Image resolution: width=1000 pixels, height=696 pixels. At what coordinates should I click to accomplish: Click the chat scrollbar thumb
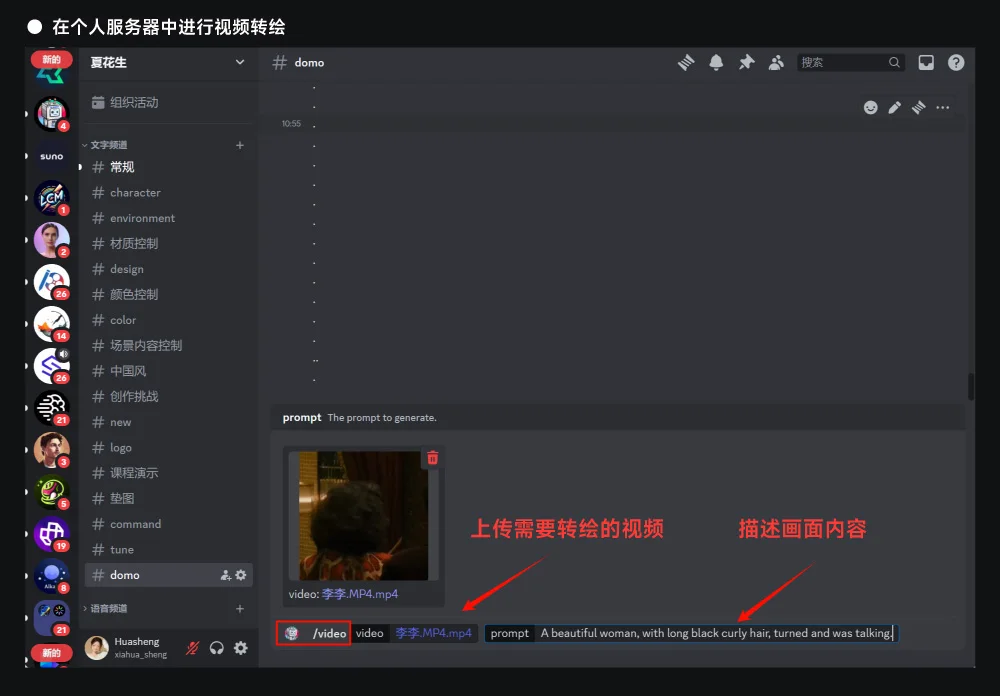971,387
